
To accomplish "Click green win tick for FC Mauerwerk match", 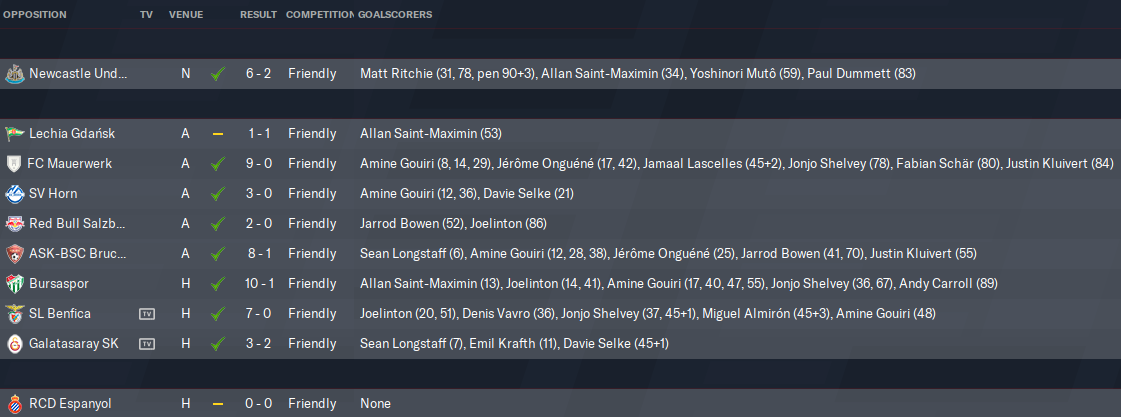I will 217,164.
